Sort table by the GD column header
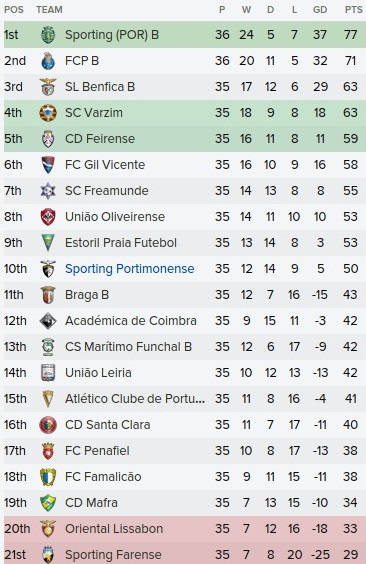This screenshot has width=366, height=564. point(320,10)
